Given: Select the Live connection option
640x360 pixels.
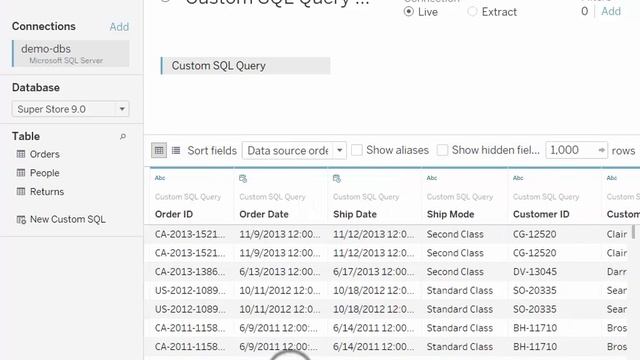Looking at the screenshot, I should pyautogui.click(x=409, y=12).
